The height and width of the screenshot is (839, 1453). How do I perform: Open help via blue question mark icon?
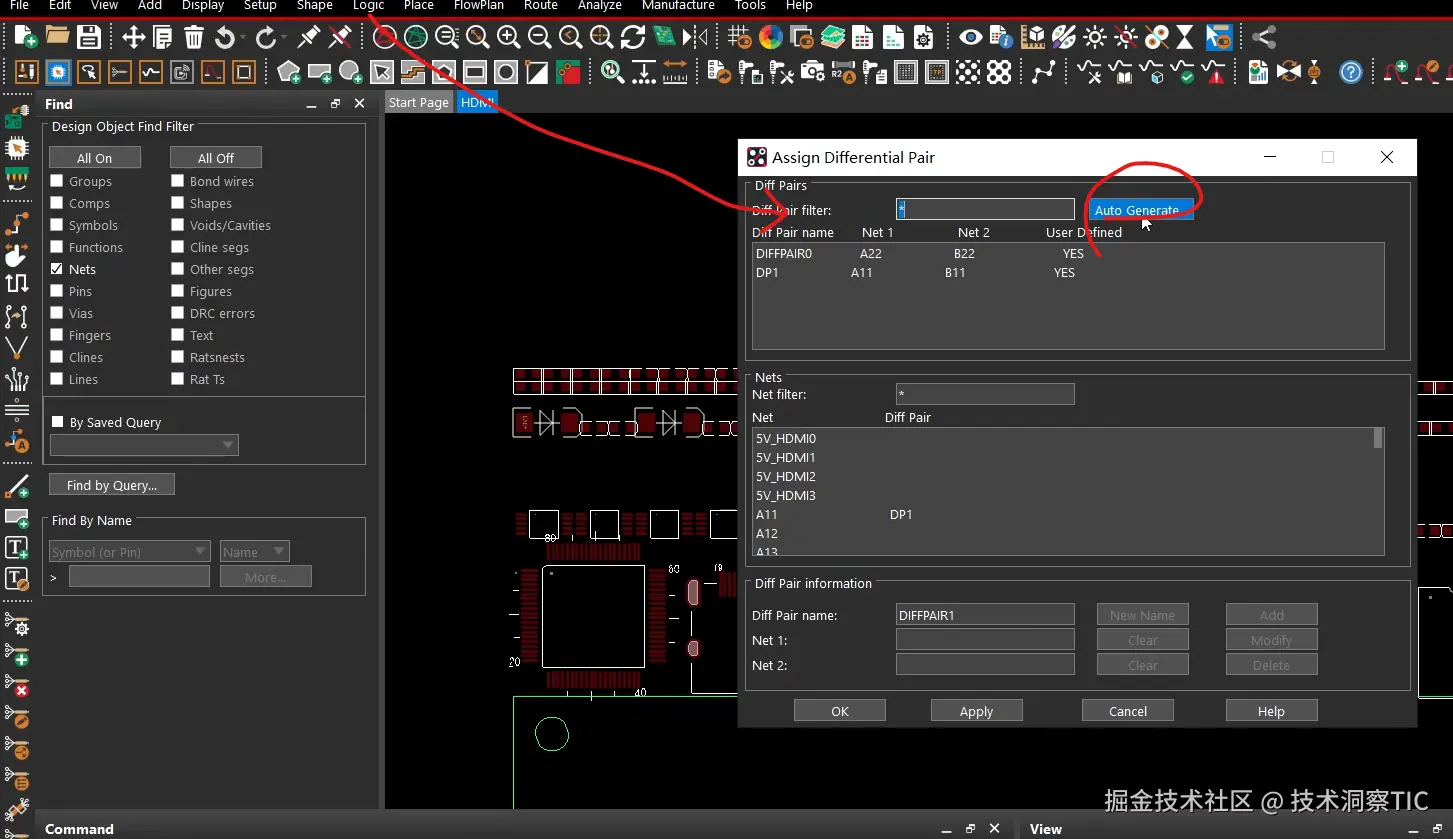[1351, 73]
